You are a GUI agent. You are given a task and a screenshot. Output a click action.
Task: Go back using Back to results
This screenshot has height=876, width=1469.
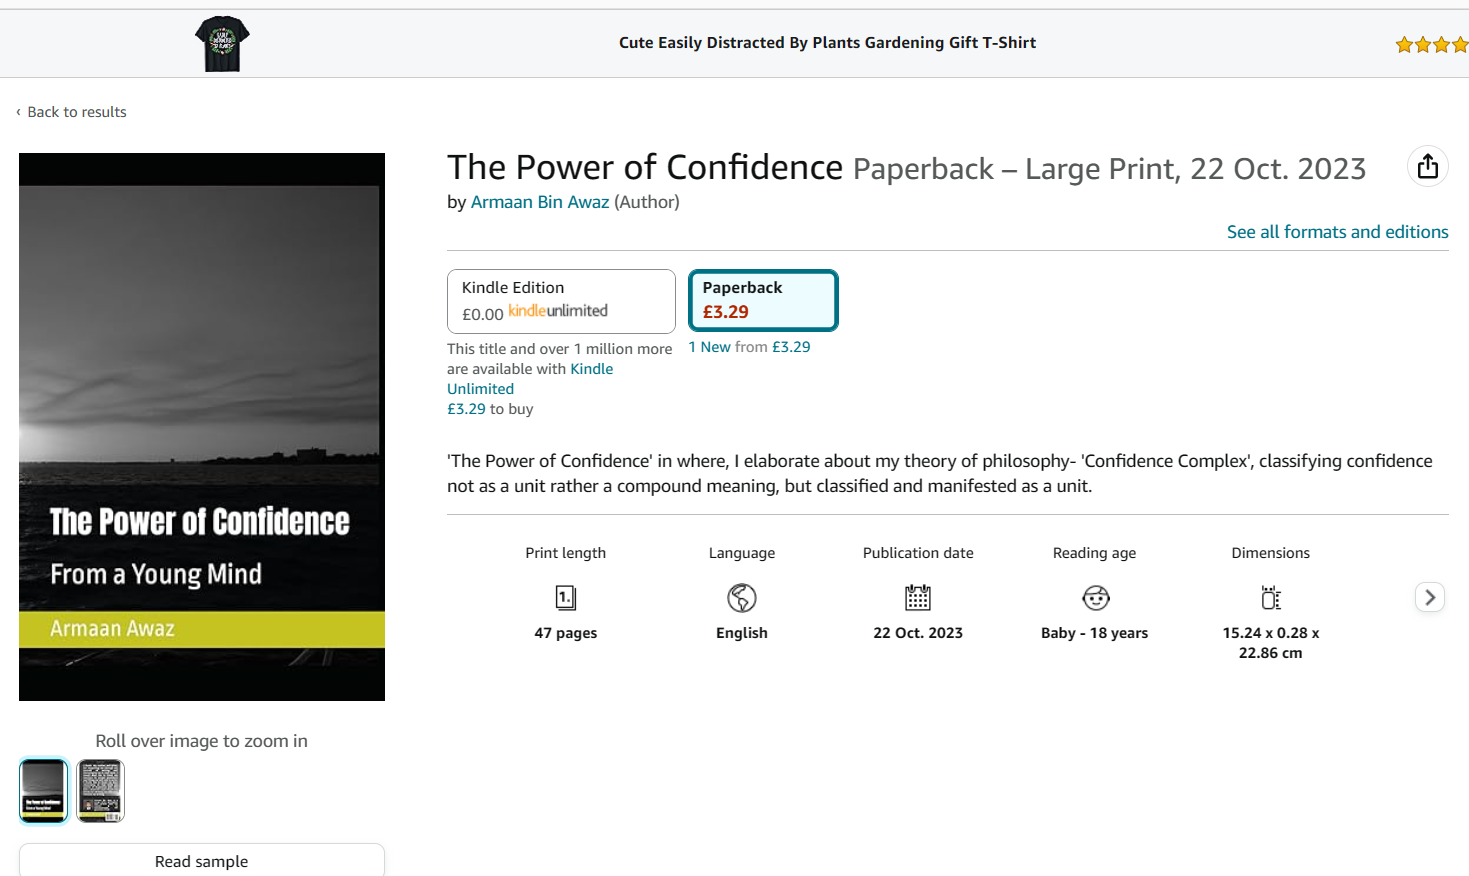(71, 112)
